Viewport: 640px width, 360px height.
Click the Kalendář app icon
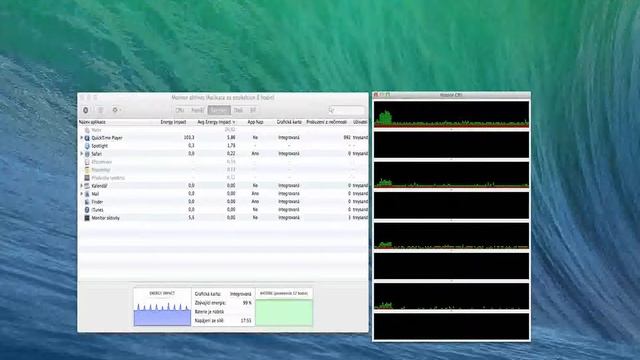[x=87, y=186]
